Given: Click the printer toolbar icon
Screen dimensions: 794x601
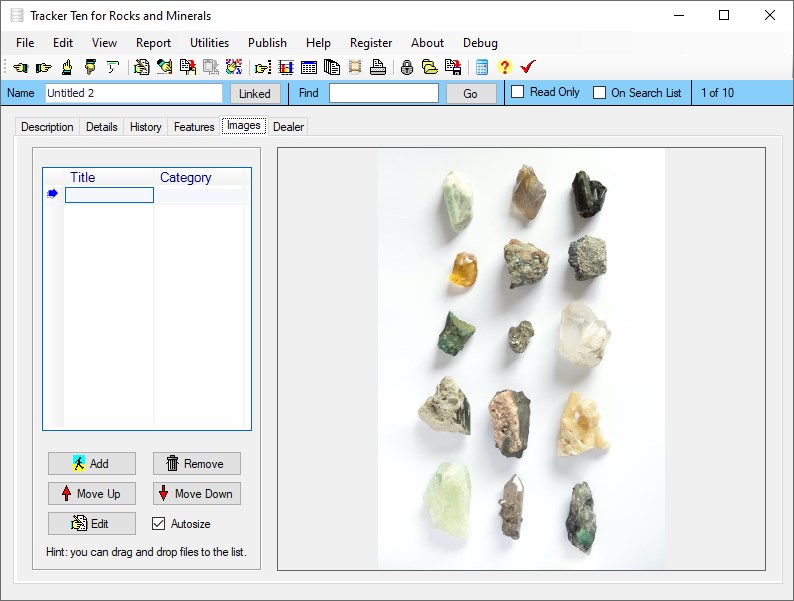Looking at the screenshot, I should (x=378, y=67).
